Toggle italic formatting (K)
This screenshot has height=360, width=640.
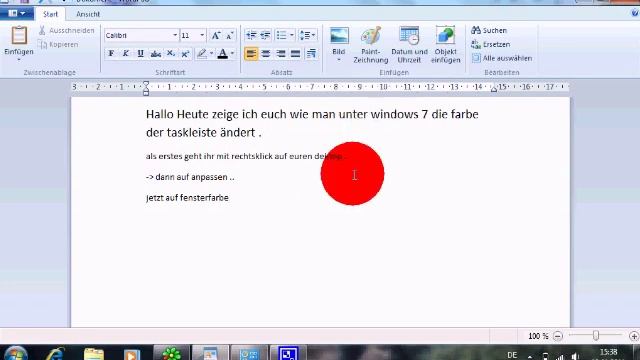[x=126, y=53]
